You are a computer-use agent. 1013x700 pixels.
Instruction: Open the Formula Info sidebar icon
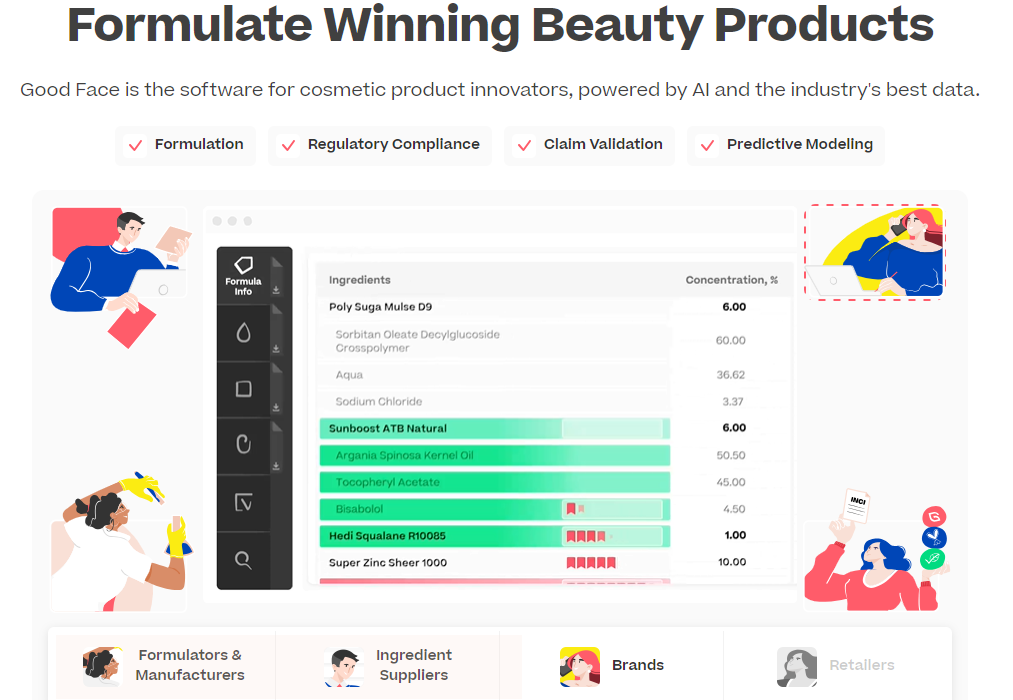[x=244, y=276]
